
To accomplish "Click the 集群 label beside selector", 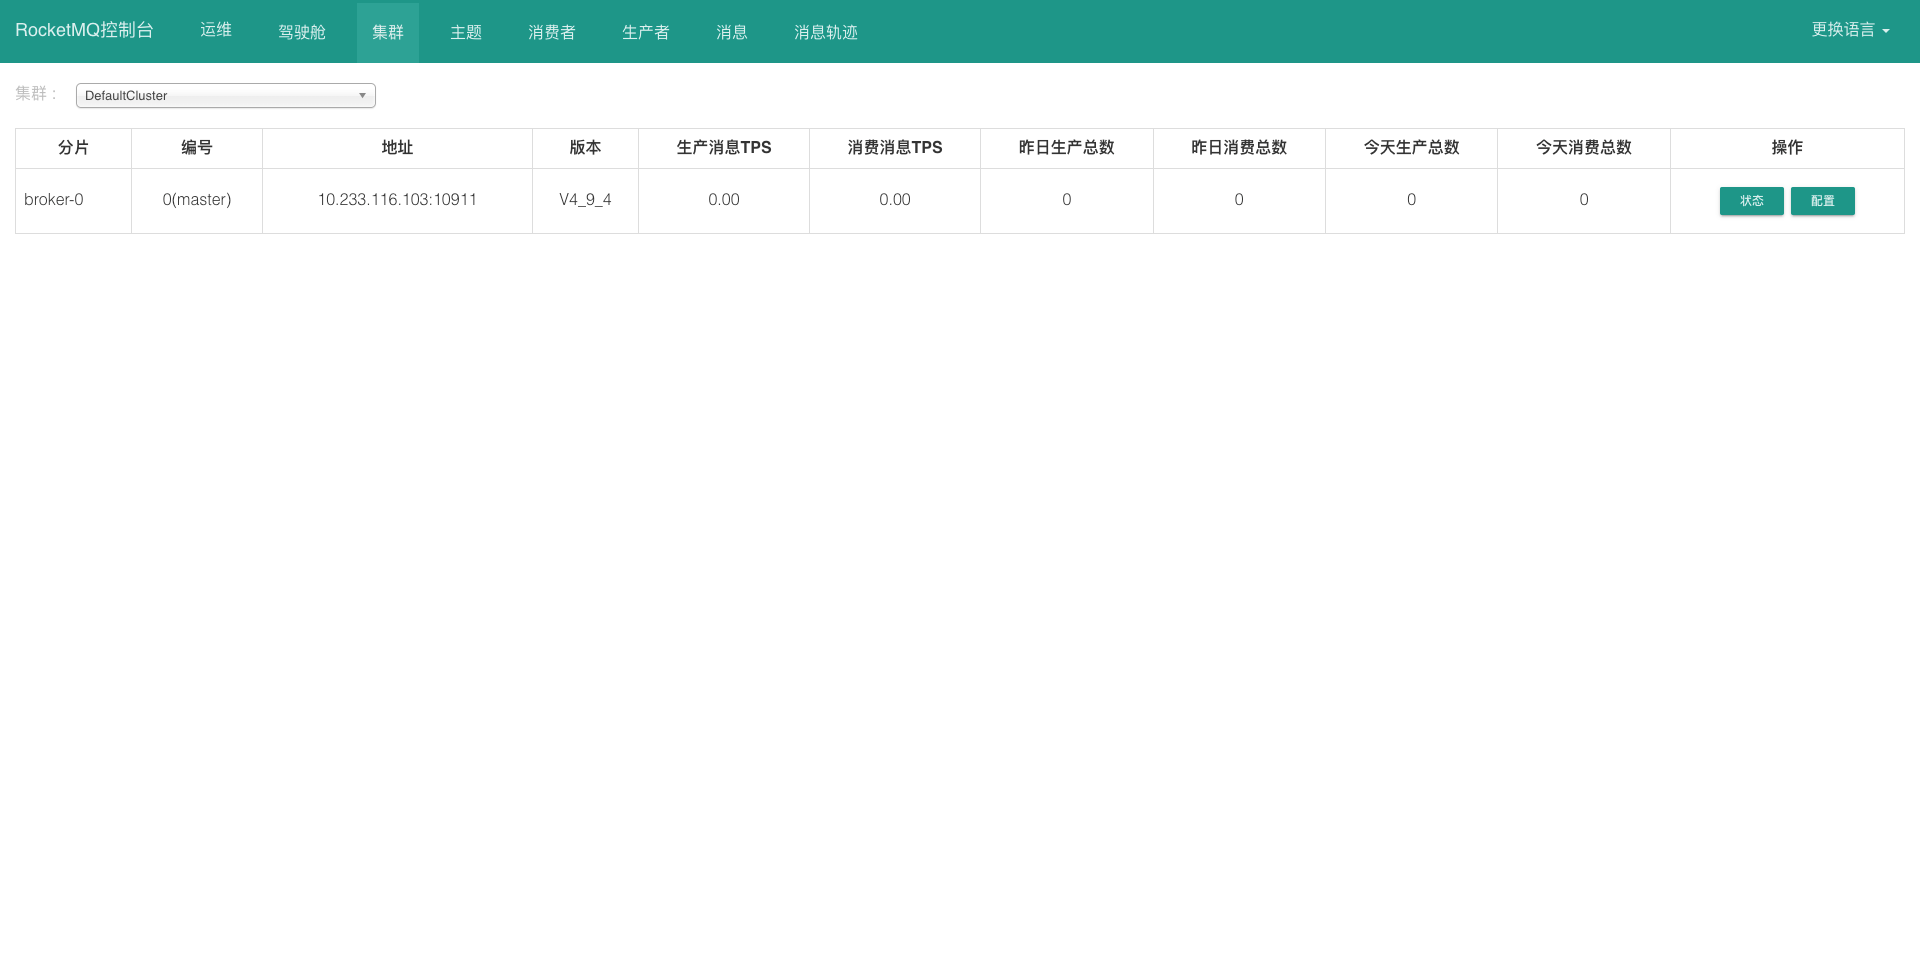I will point(36,94).
